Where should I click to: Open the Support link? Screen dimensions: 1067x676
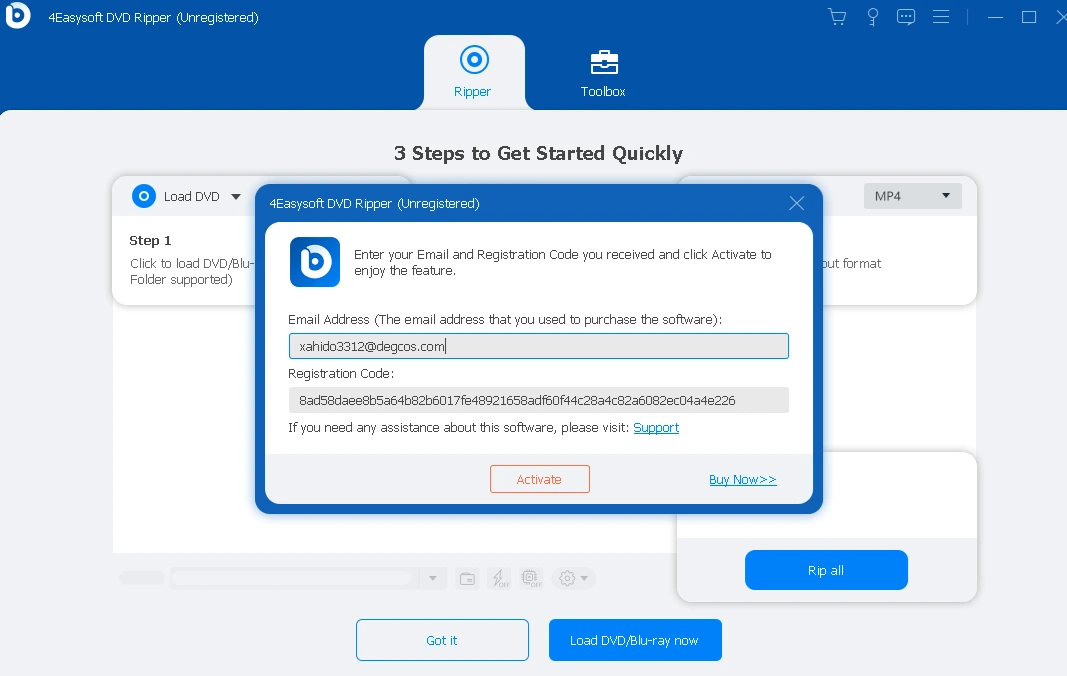click(656, 428)
